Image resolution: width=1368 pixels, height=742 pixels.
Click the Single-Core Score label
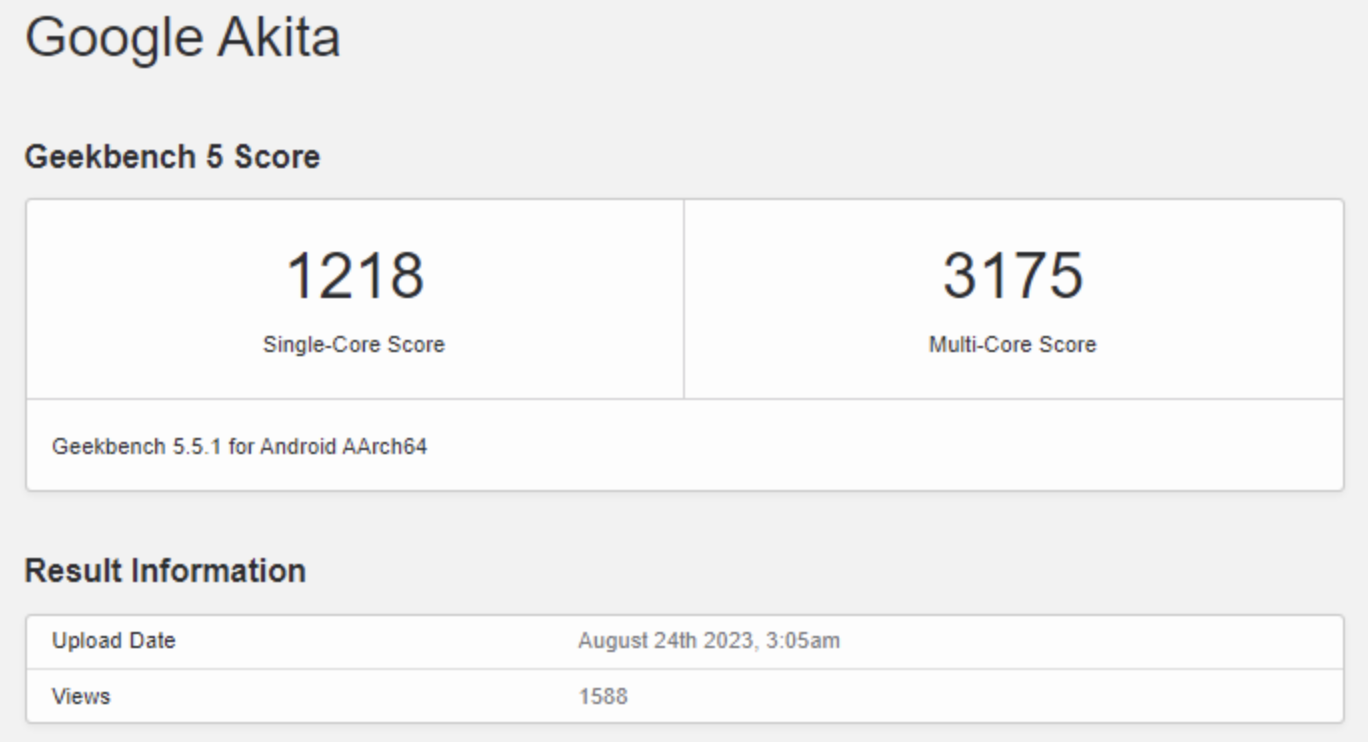354,345
